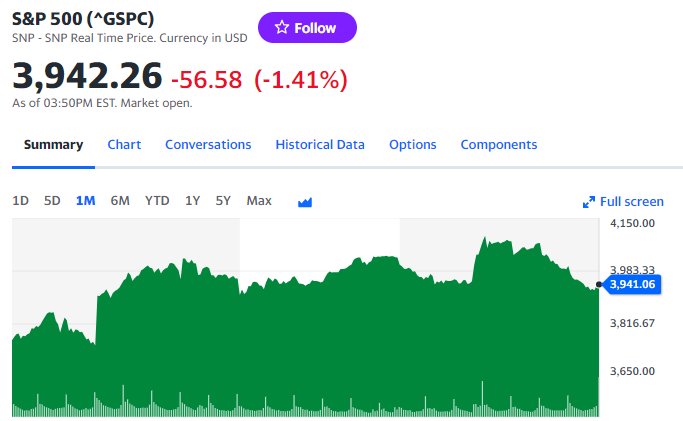Click the 3,941.06 current price marker
This screenshot has height=421, width=683.
point(632,284)
